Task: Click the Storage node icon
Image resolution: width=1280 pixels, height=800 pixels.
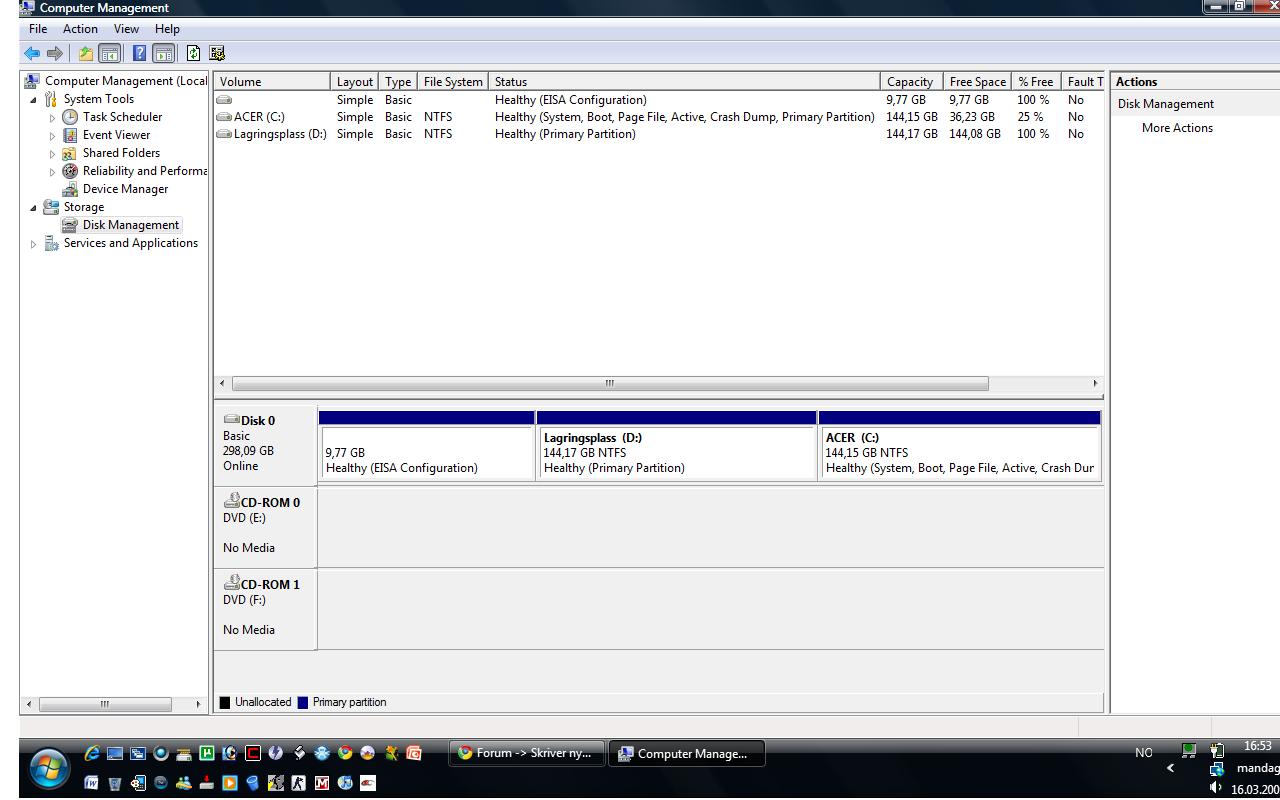Action: pos(51,207)
